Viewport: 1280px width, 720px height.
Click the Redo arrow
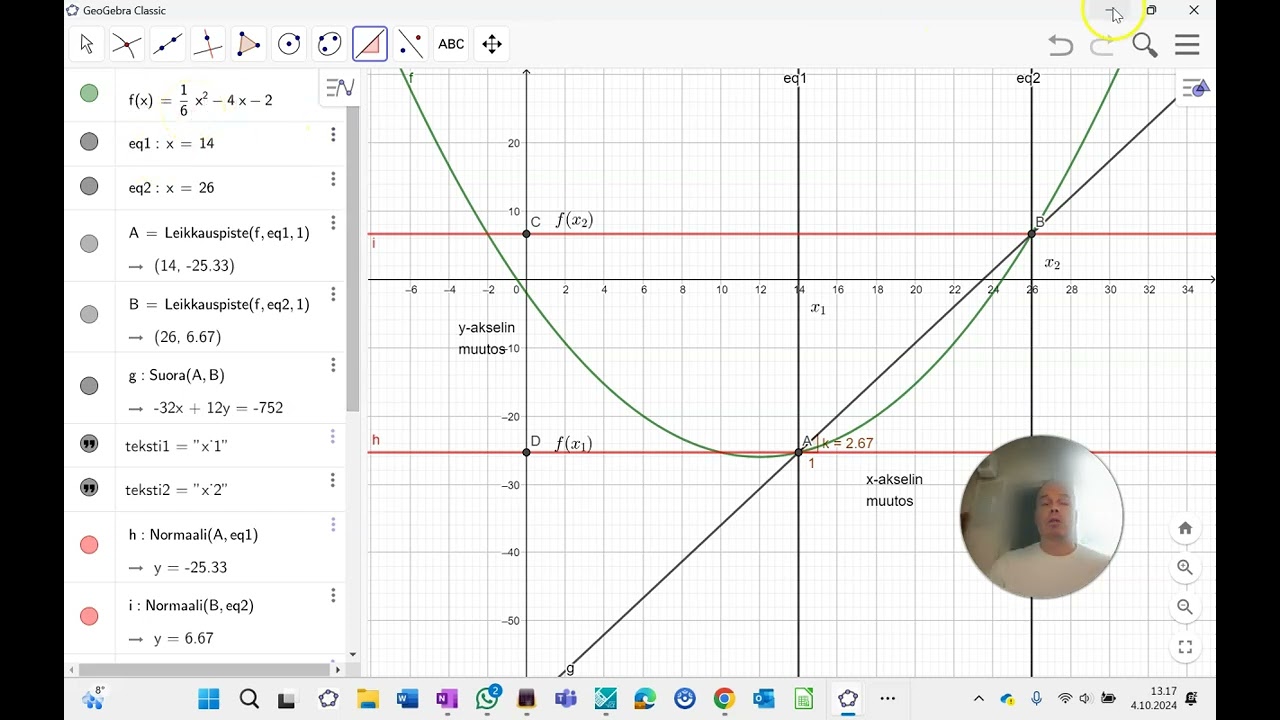click(1102, 45)
